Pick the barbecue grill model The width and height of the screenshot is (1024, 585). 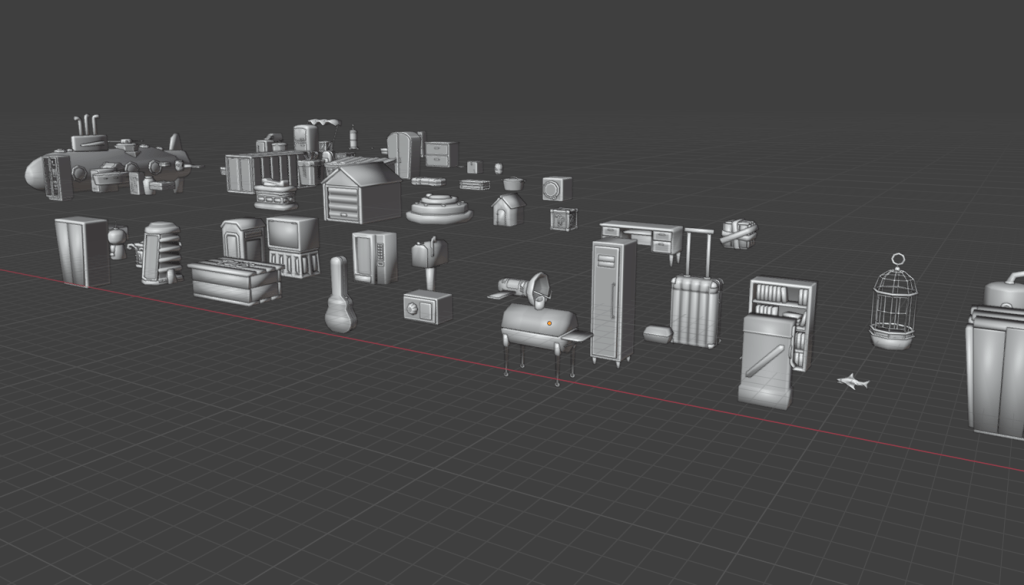[539, 327]
